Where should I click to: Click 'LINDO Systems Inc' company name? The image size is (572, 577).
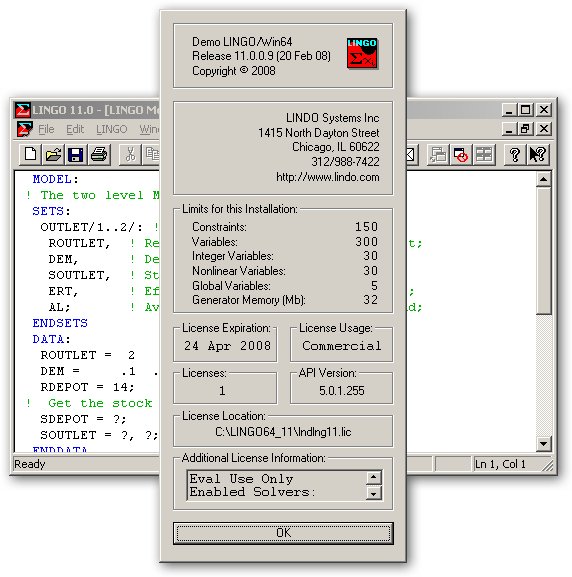[332, 118]
